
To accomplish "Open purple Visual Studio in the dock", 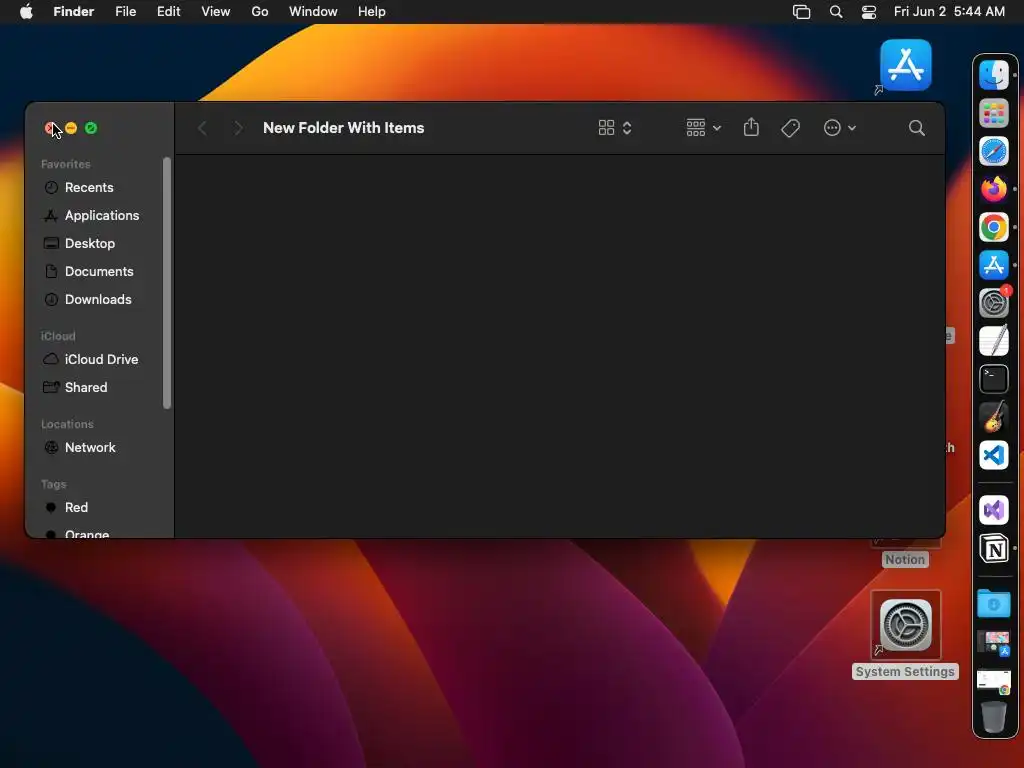I will [993, 510].
